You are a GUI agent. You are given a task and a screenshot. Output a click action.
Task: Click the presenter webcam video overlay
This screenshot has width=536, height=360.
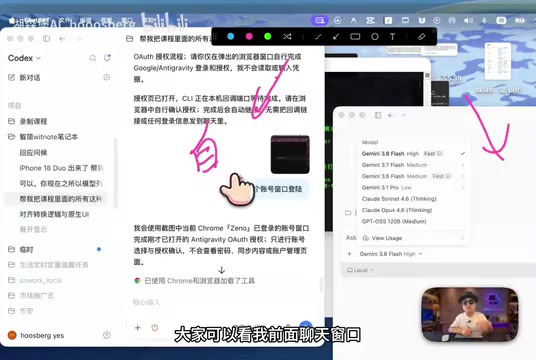[x=470, y=315]
